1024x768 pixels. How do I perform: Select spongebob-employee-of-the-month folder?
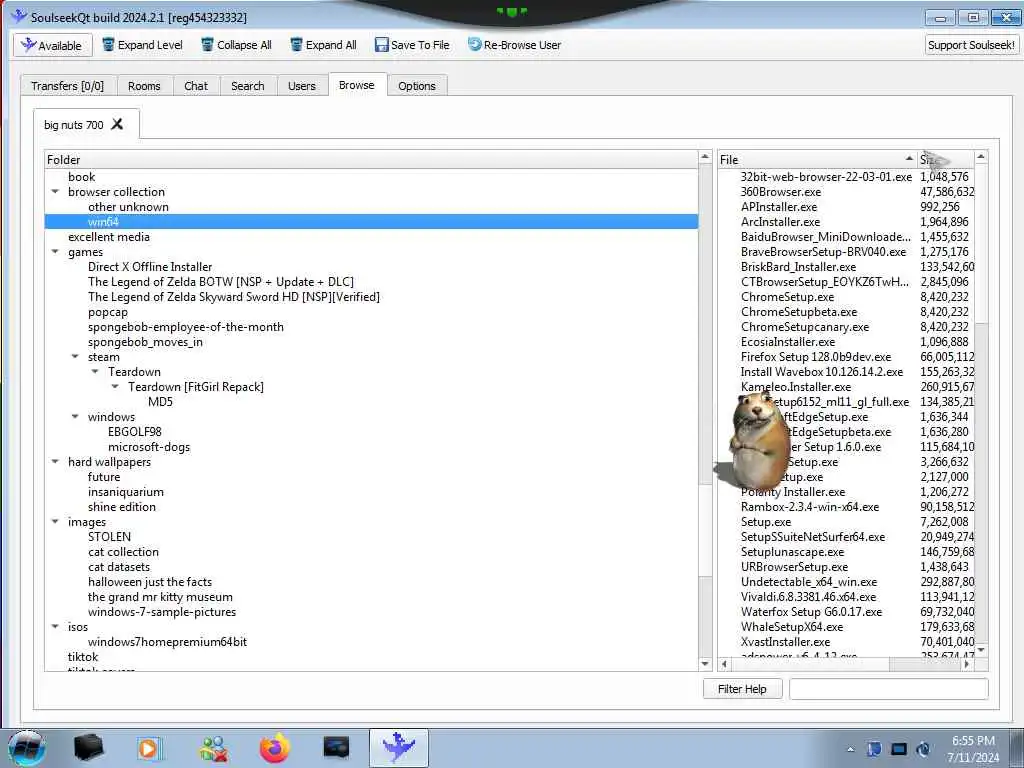coord(186,327)
